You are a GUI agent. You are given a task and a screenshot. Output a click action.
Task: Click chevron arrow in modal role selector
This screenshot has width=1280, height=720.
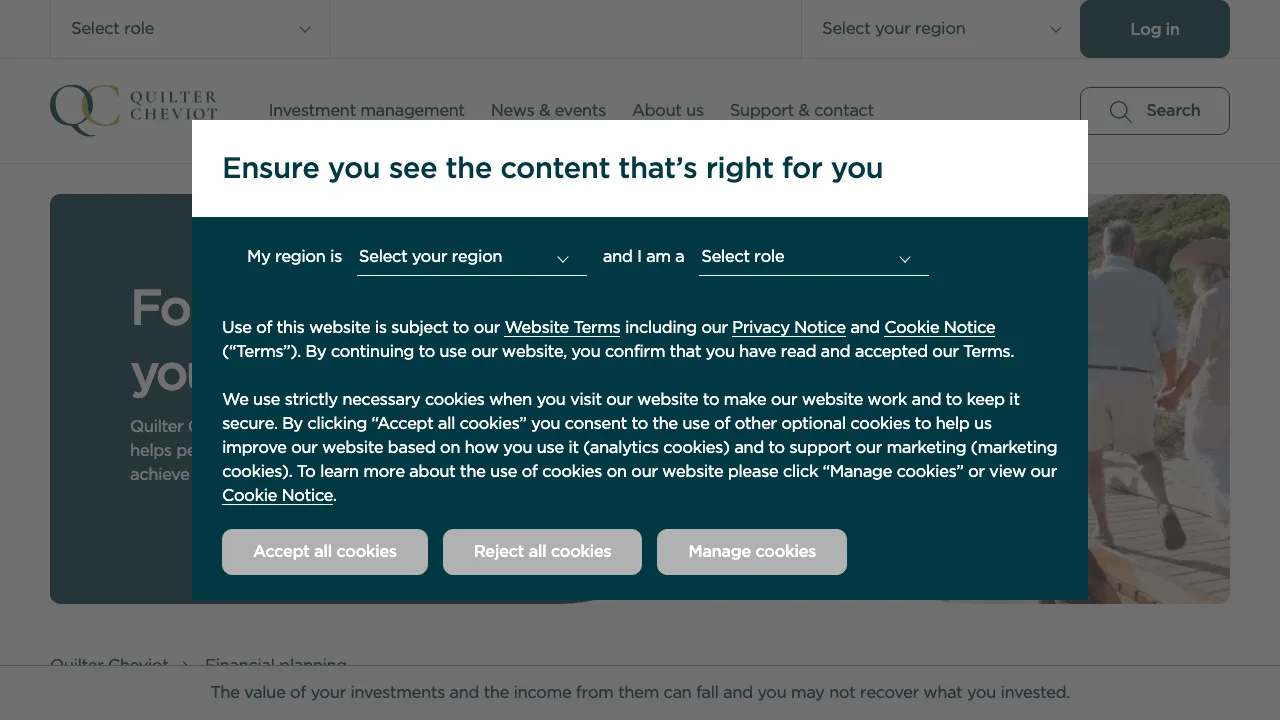pyautogui.click(x=905, y=259)
